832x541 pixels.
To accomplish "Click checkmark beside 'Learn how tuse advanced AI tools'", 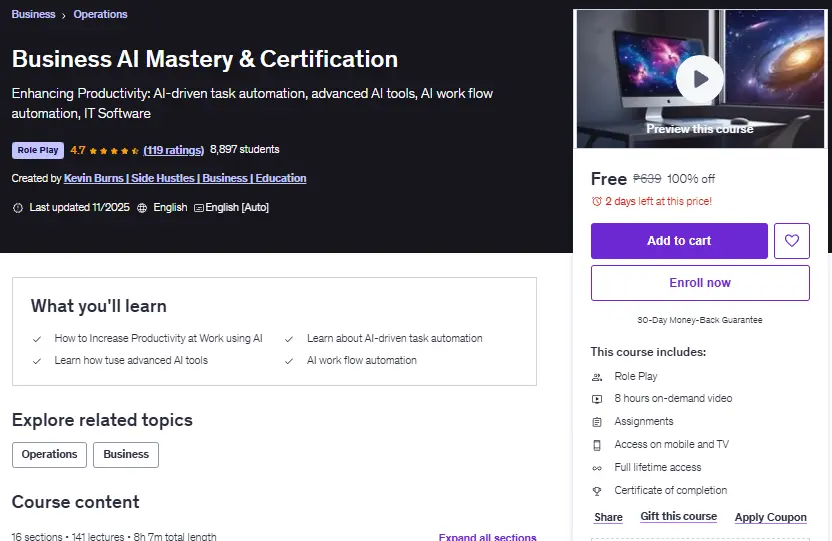I will point(37,361).
